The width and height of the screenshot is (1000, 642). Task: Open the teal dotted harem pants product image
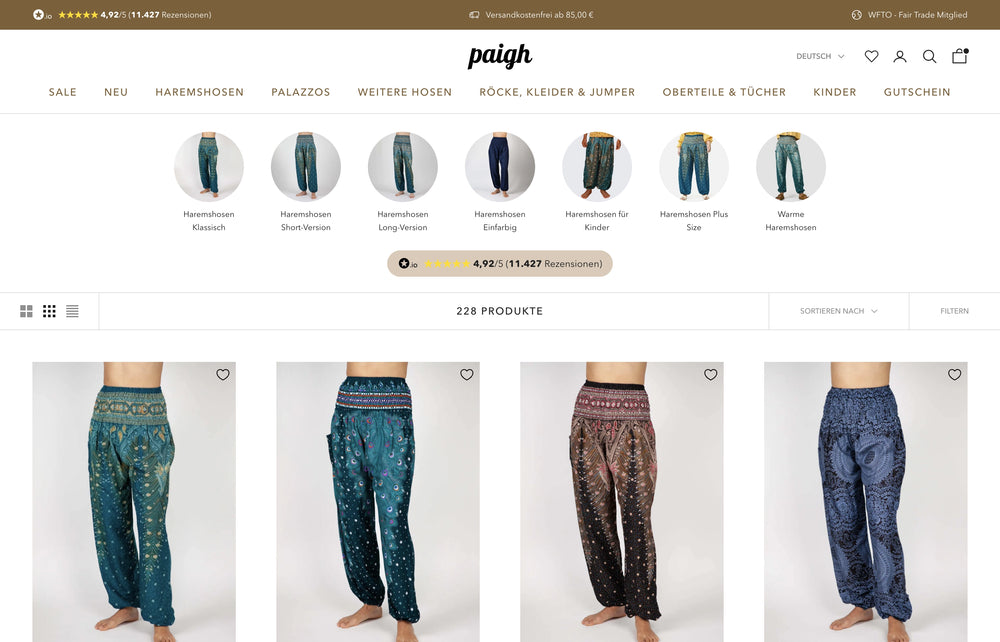coord(378,502)
